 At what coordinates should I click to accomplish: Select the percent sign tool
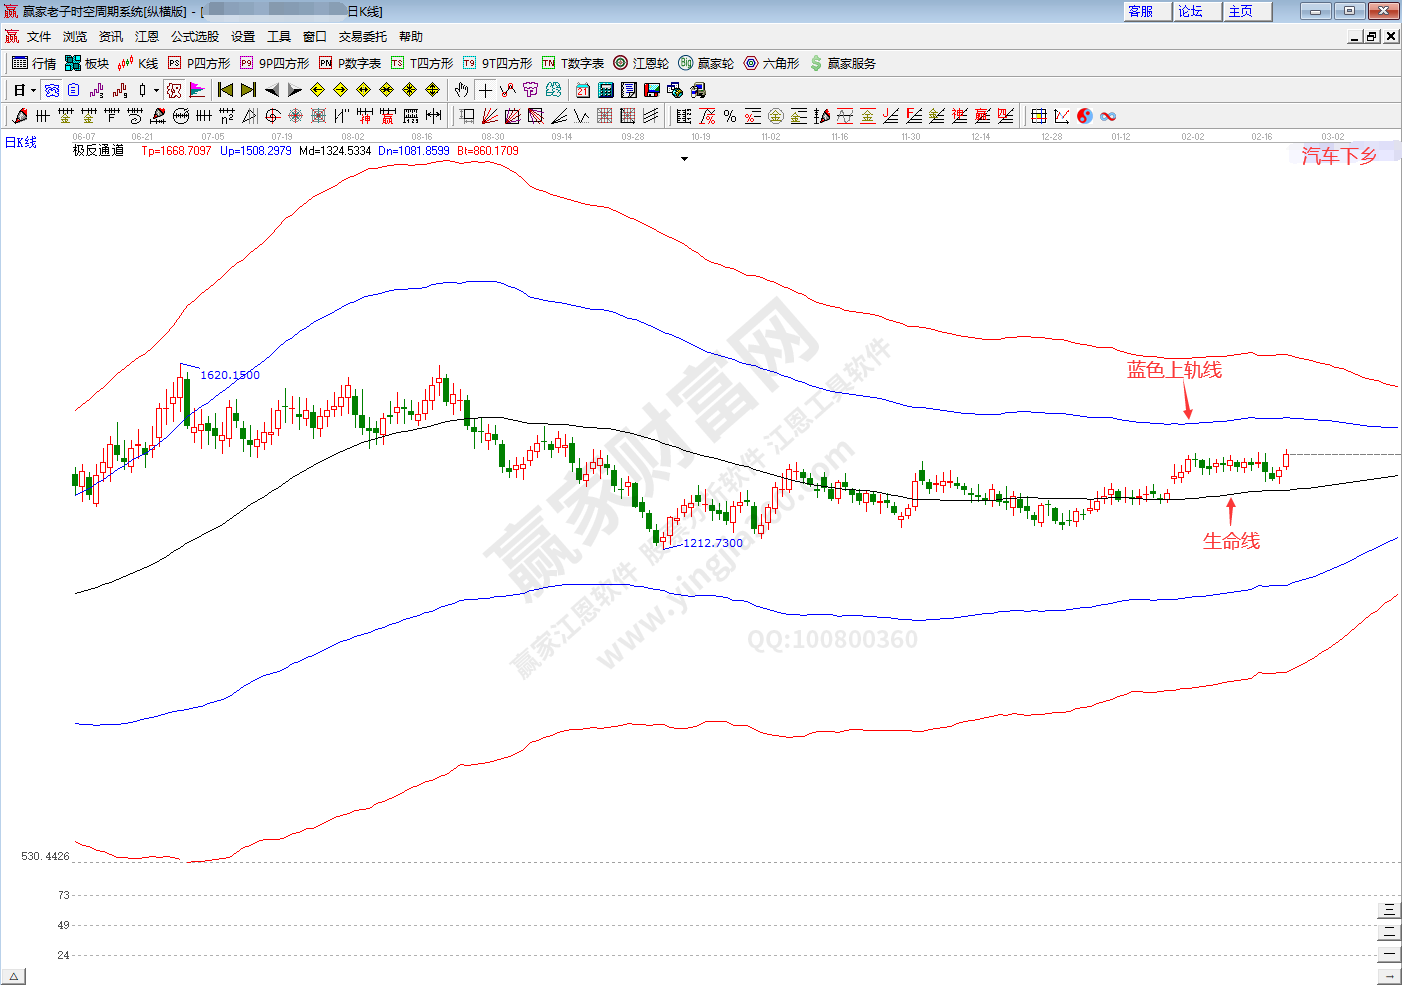tap(730, 116)
